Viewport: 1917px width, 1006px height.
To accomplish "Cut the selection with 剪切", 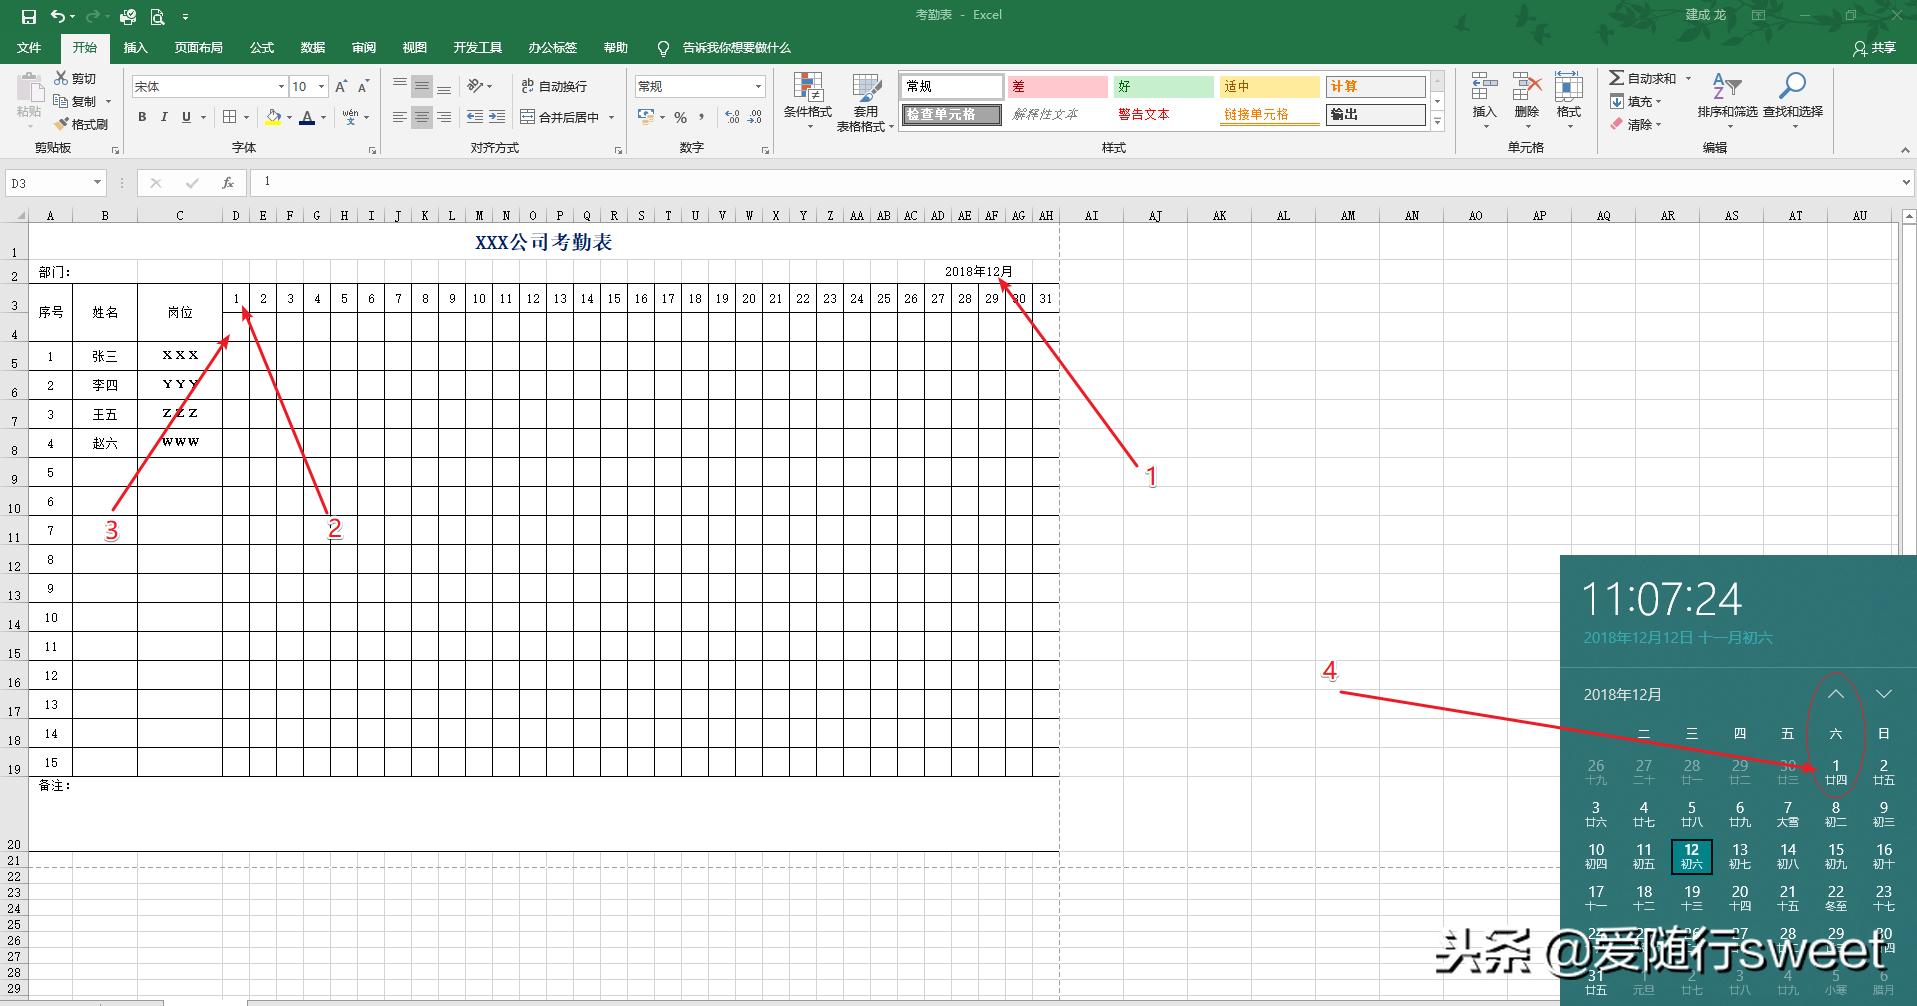I will (76, 78).
